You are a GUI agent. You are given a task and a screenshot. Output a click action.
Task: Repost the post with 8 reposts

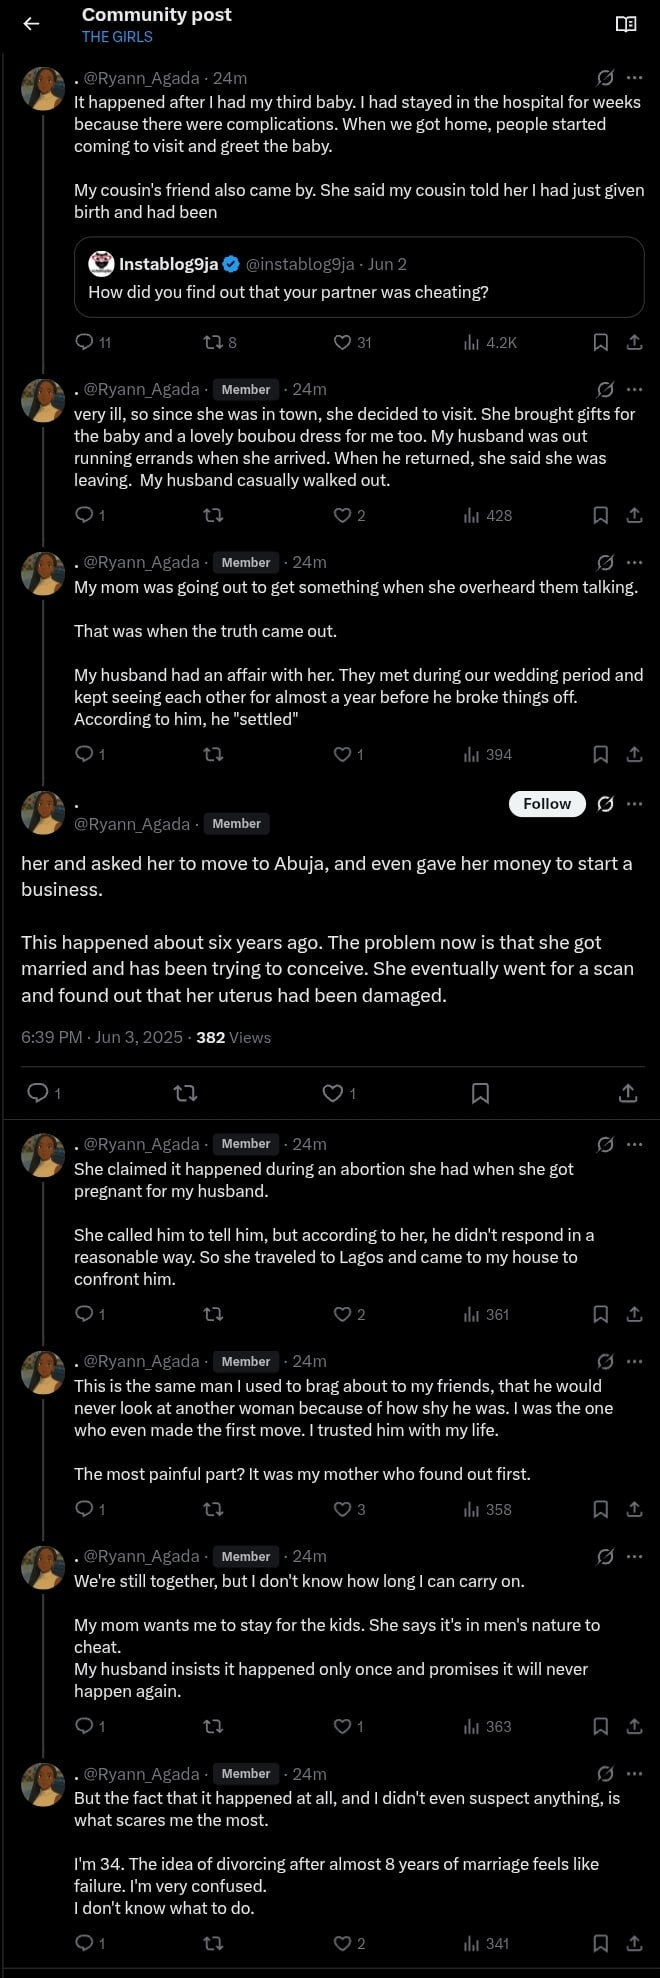coord(213,342)
